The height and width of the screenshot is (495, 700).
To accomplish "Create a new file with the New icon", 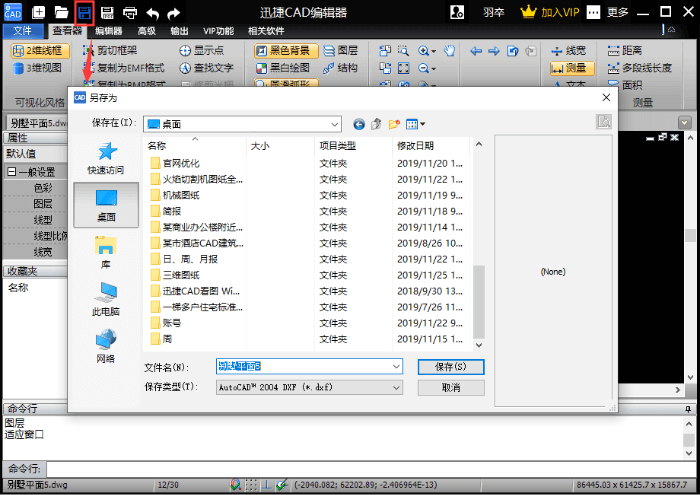I will click(38, 13).
